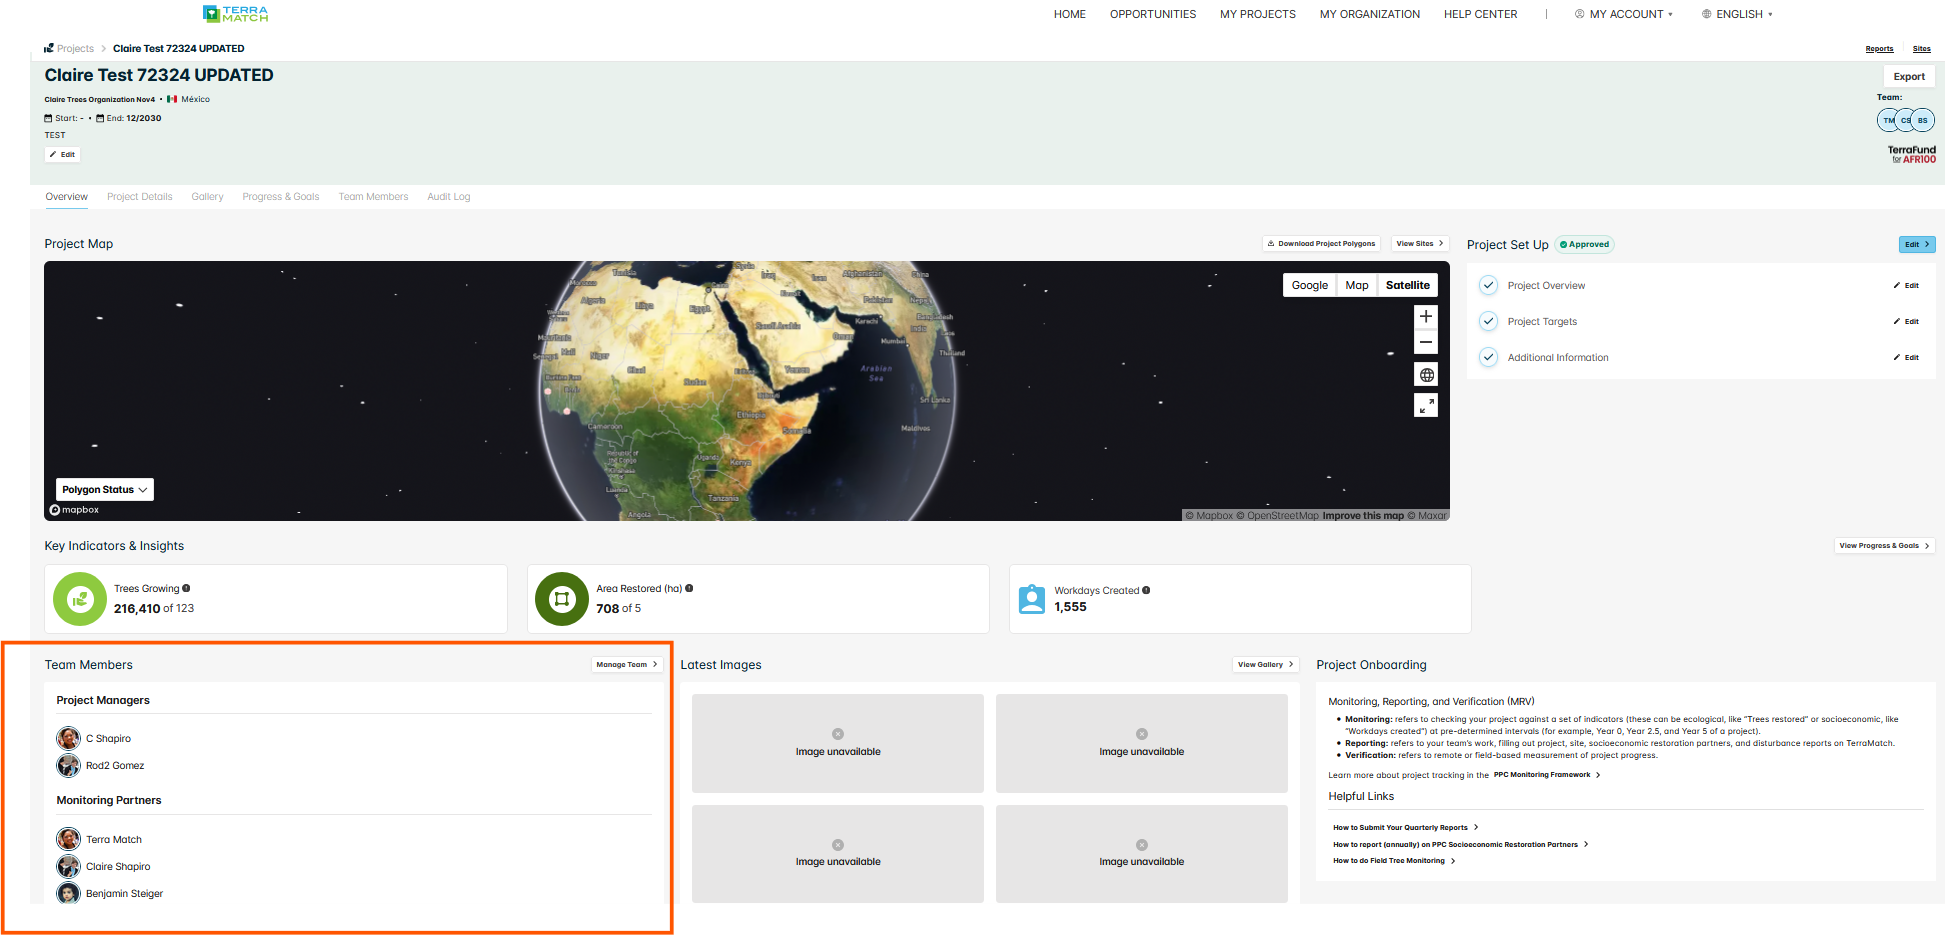Zoom out on the project map
Screen dimensions: 1945x935
(1426, 342)
